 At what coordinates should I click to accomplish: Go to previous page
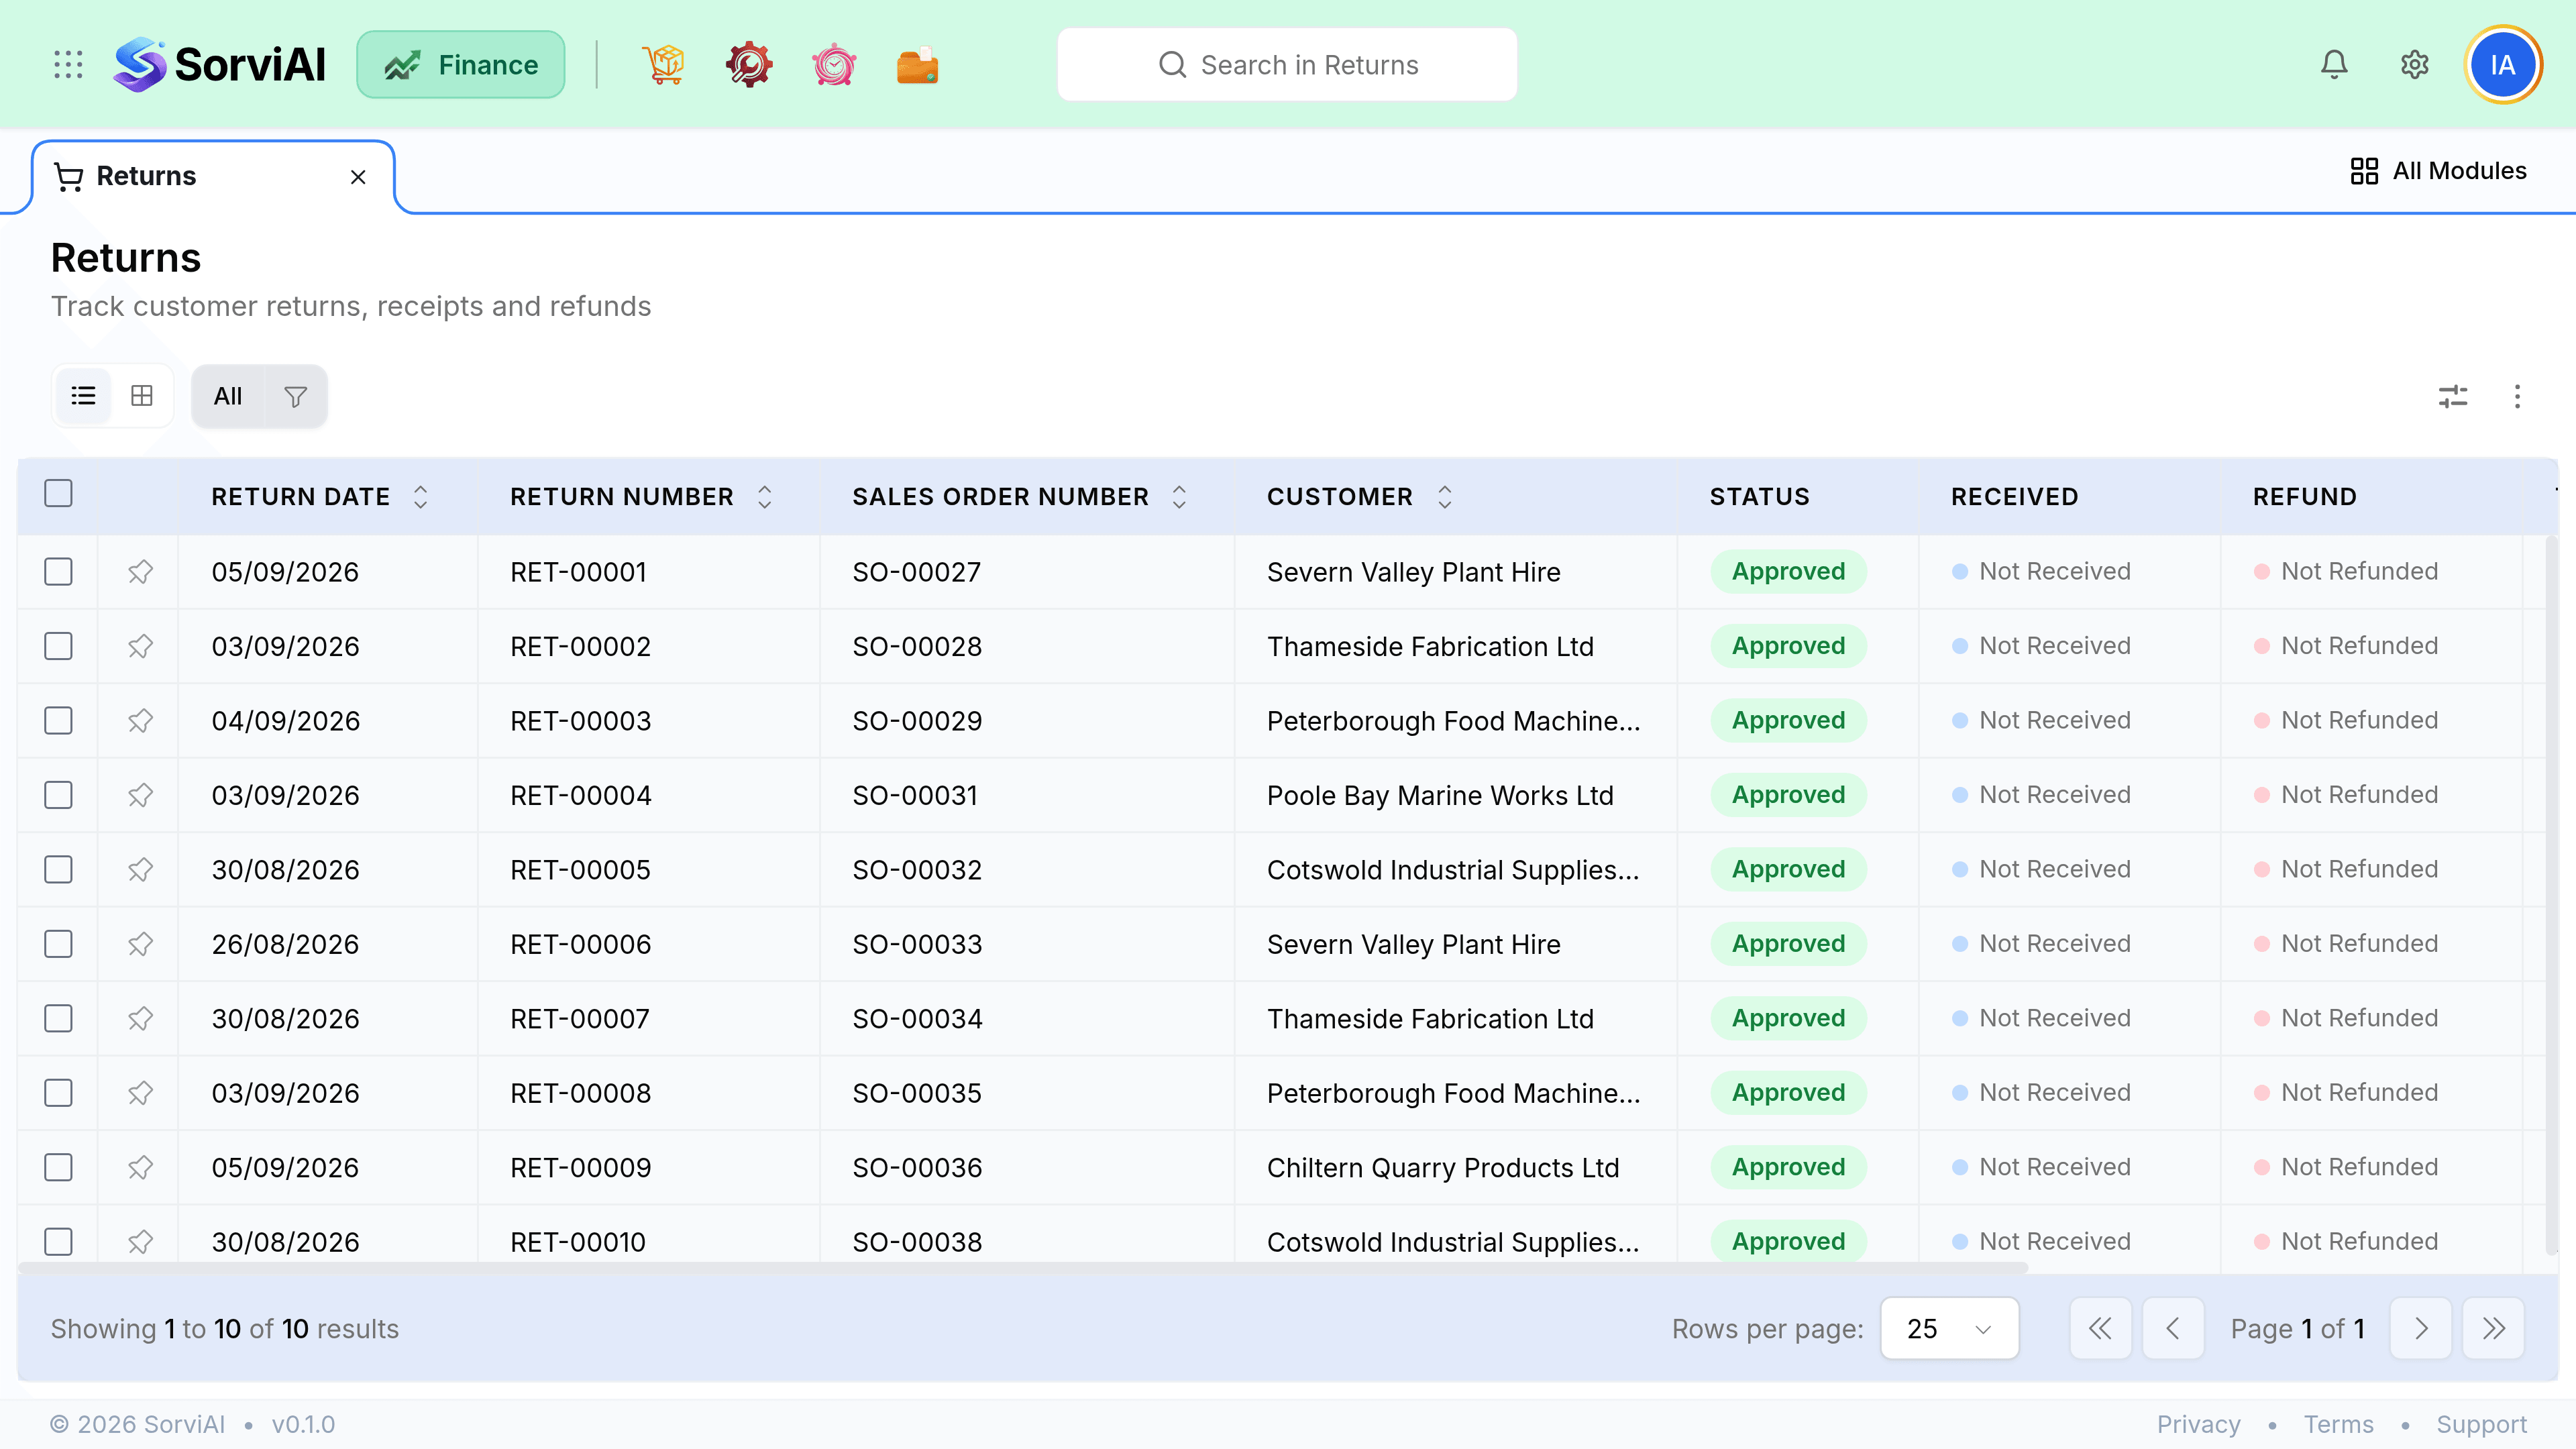coord(2173,1329)
